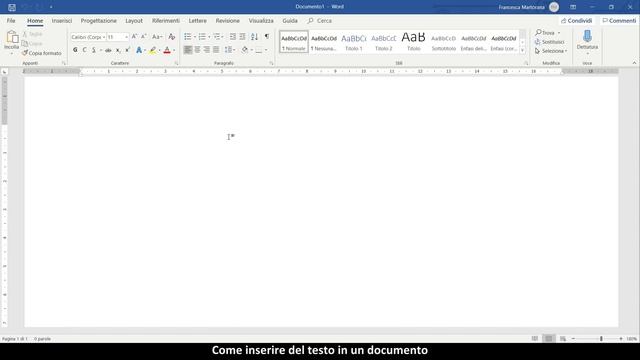Apply Normale style
Viewport: 640px width, 360px height.
[294, 42]
